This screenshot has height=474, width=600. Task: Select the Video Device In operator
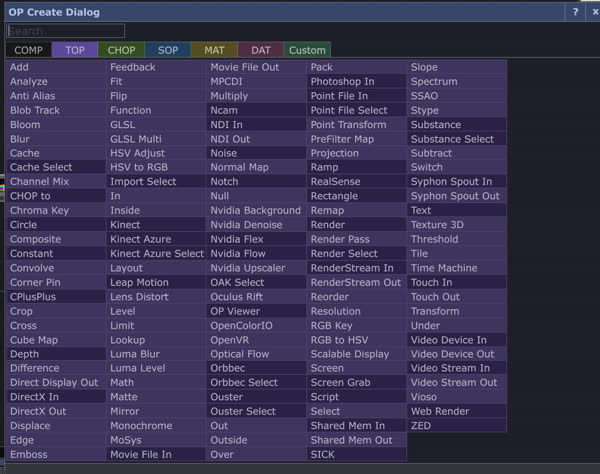[457, 340]
